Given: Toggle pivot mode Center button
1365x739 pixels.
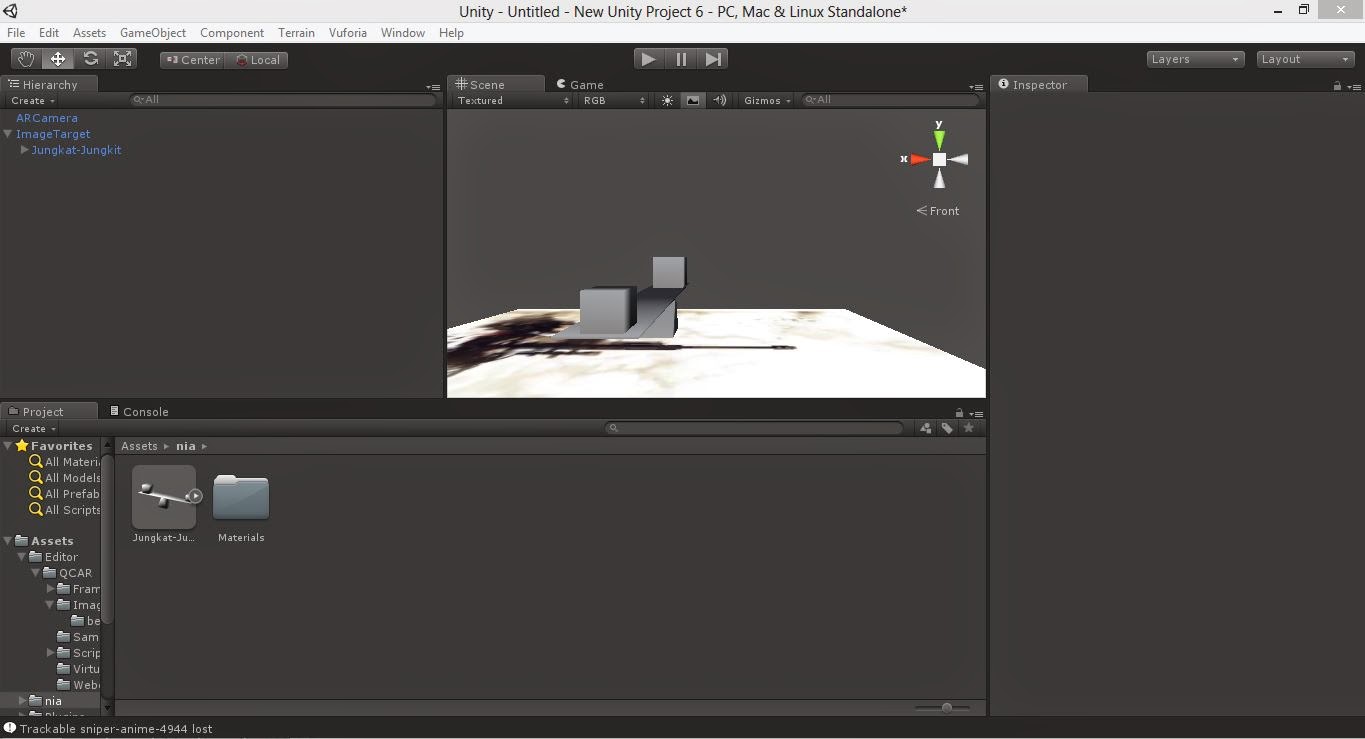Looking at the screenshot, I should (x=192, y=60).
